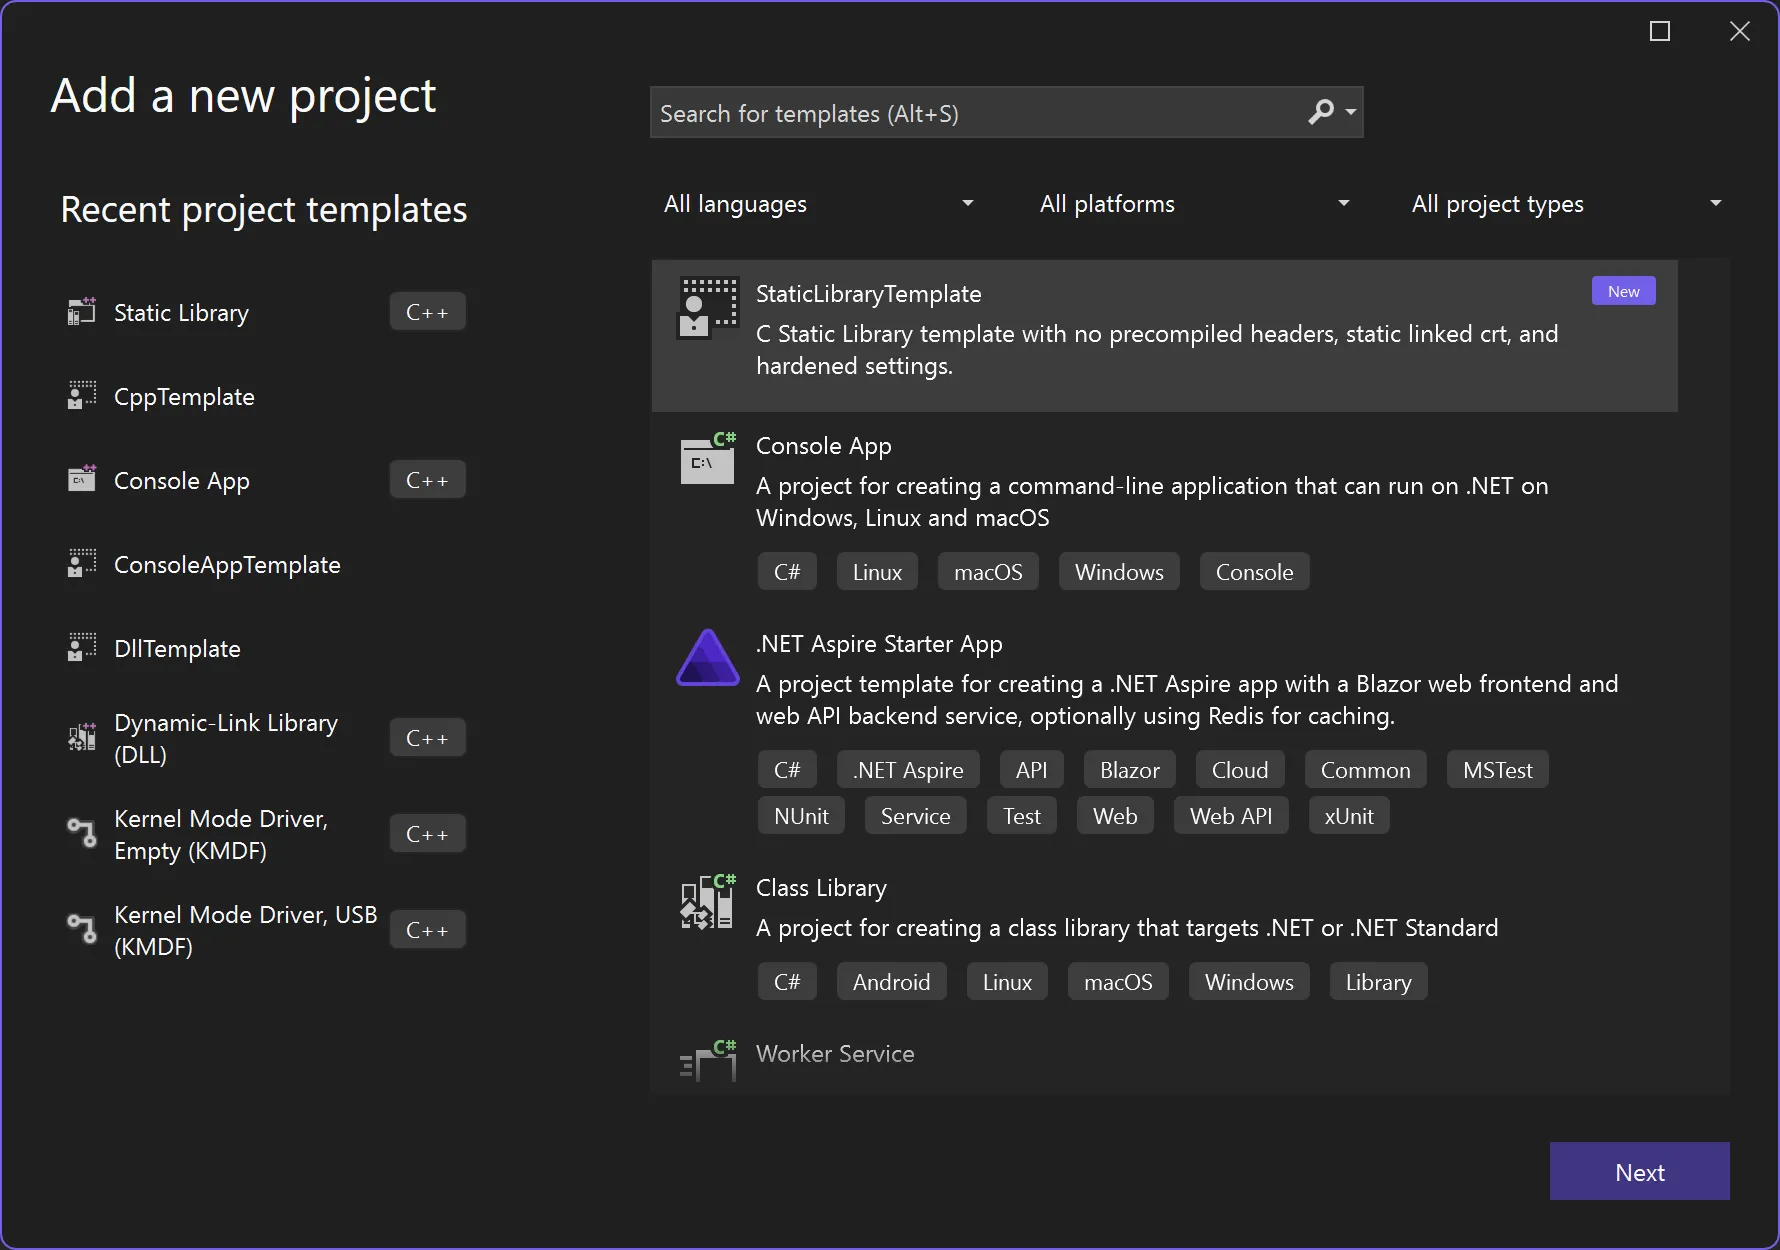Maximize the Add a new project dialog
The image size is (1780, 1250).
[x=1660, y=31]
